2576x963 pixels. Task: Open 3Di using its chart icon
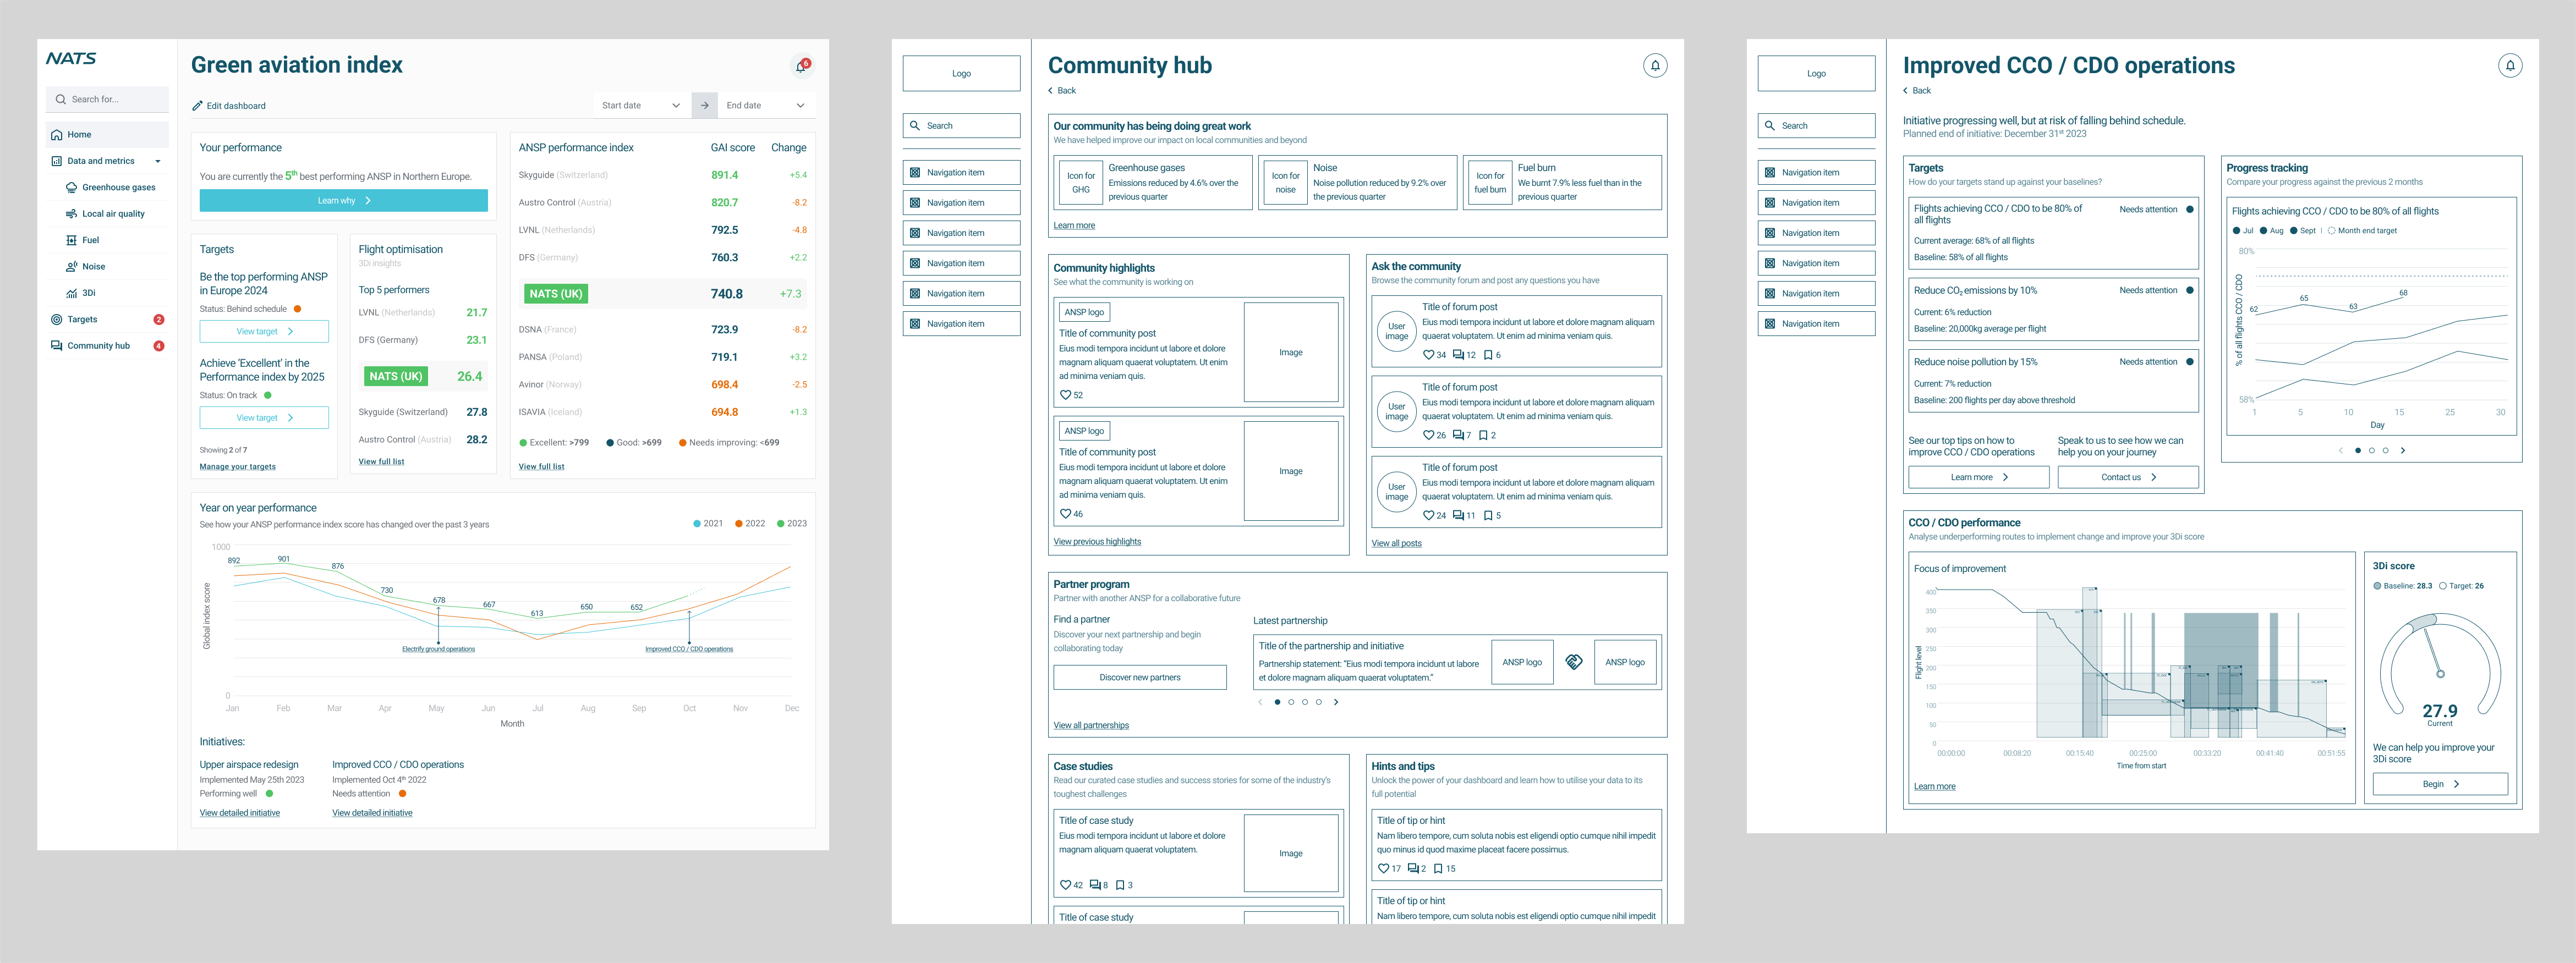(x=71, y=292)
